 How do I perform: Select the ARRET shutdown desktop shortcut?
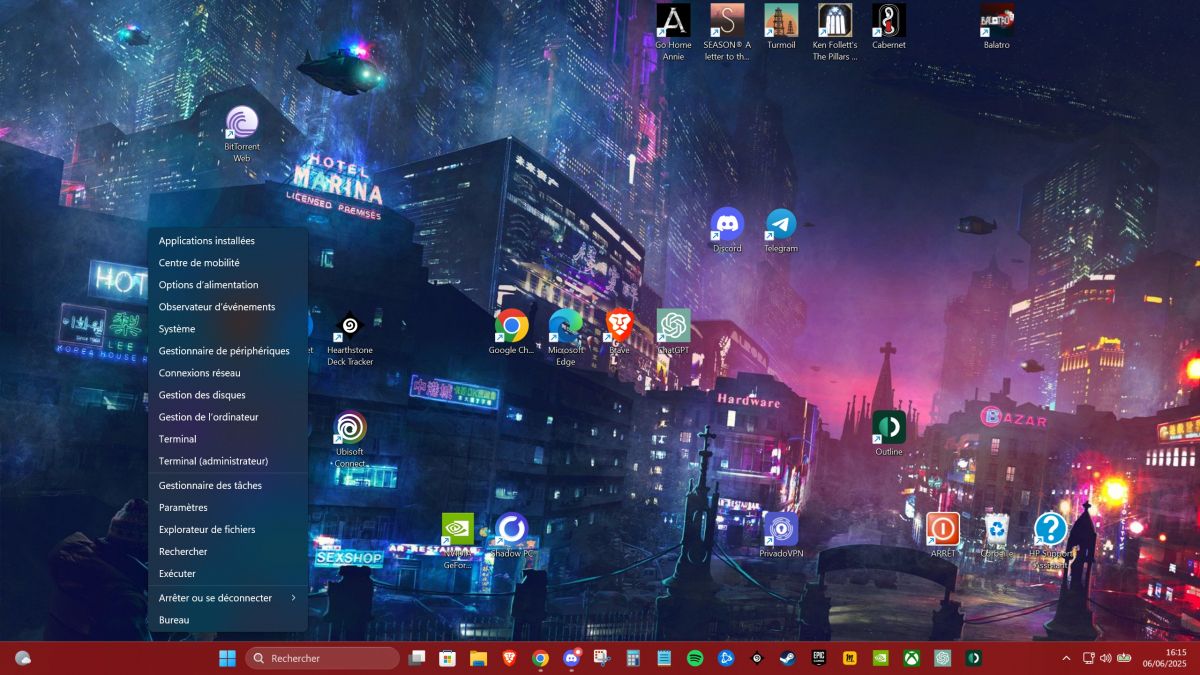[943, 535]
